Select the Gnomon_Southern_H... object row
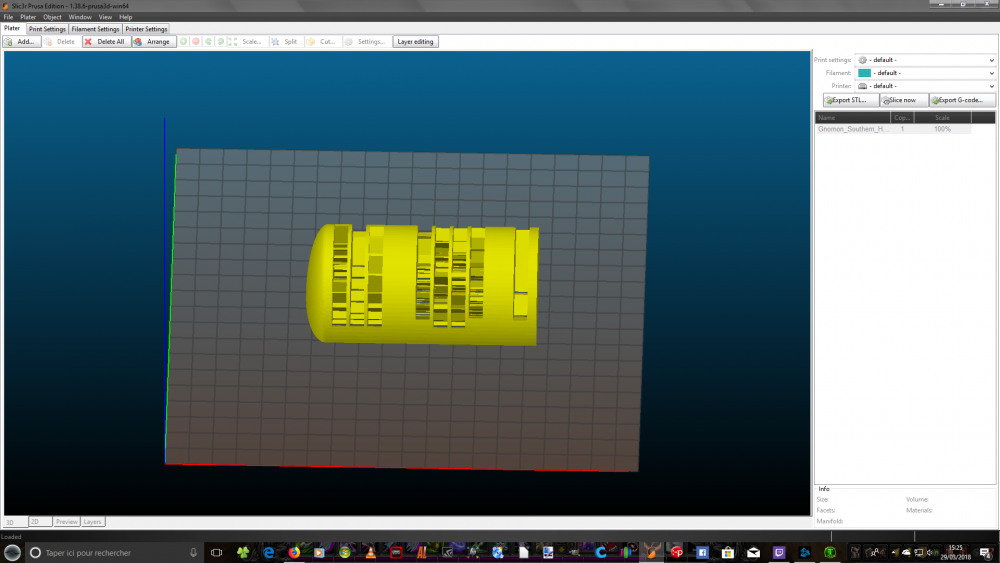1000x563 pixels. coord(893,129)
